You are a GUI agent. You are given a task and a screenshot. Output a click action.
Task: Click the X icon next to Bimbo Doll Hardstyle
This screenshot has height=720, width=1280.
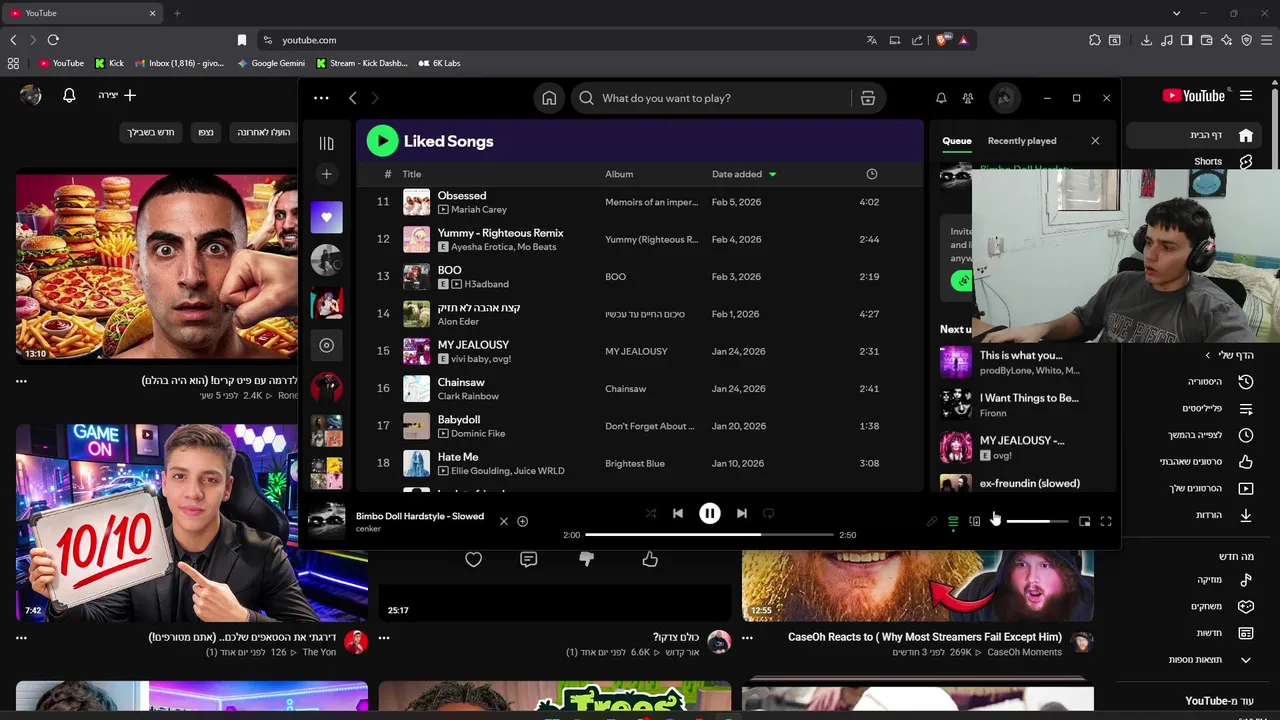[x=504, y=521]
